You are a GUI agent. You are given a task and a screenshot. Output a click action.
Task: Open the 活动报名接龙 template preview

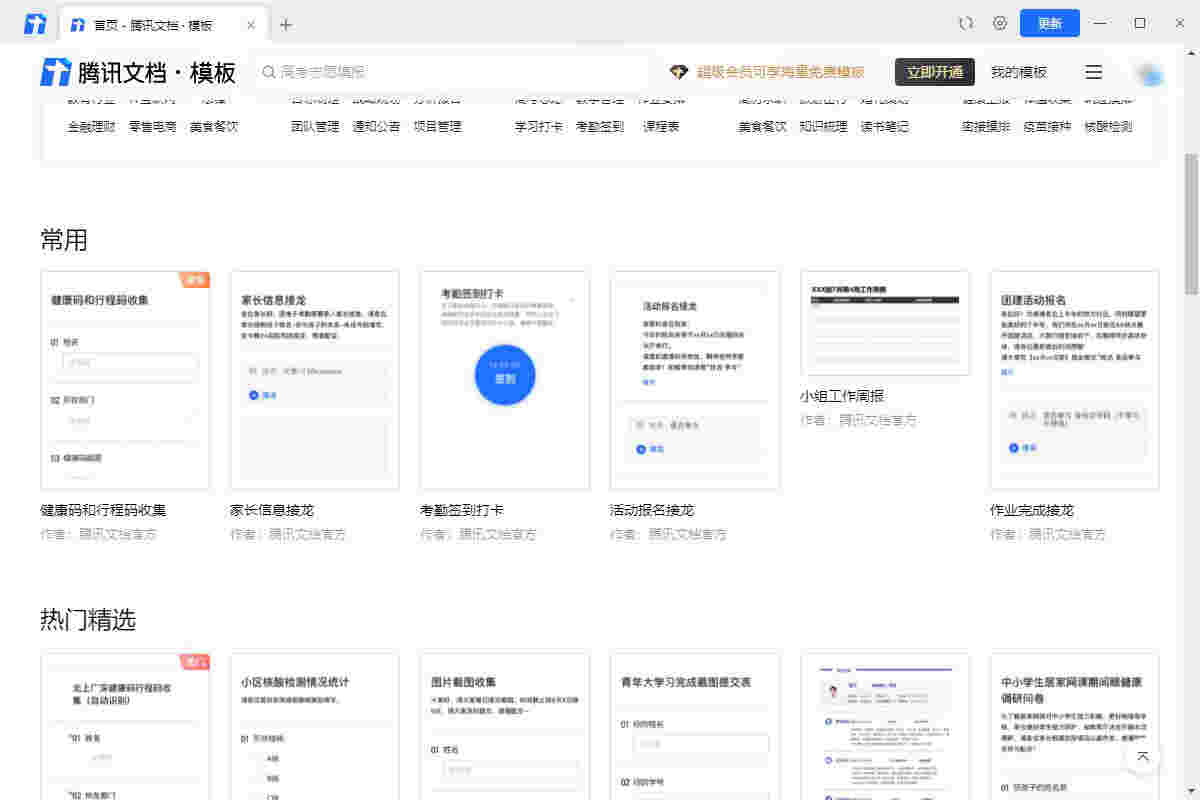(x=694, y=379)
